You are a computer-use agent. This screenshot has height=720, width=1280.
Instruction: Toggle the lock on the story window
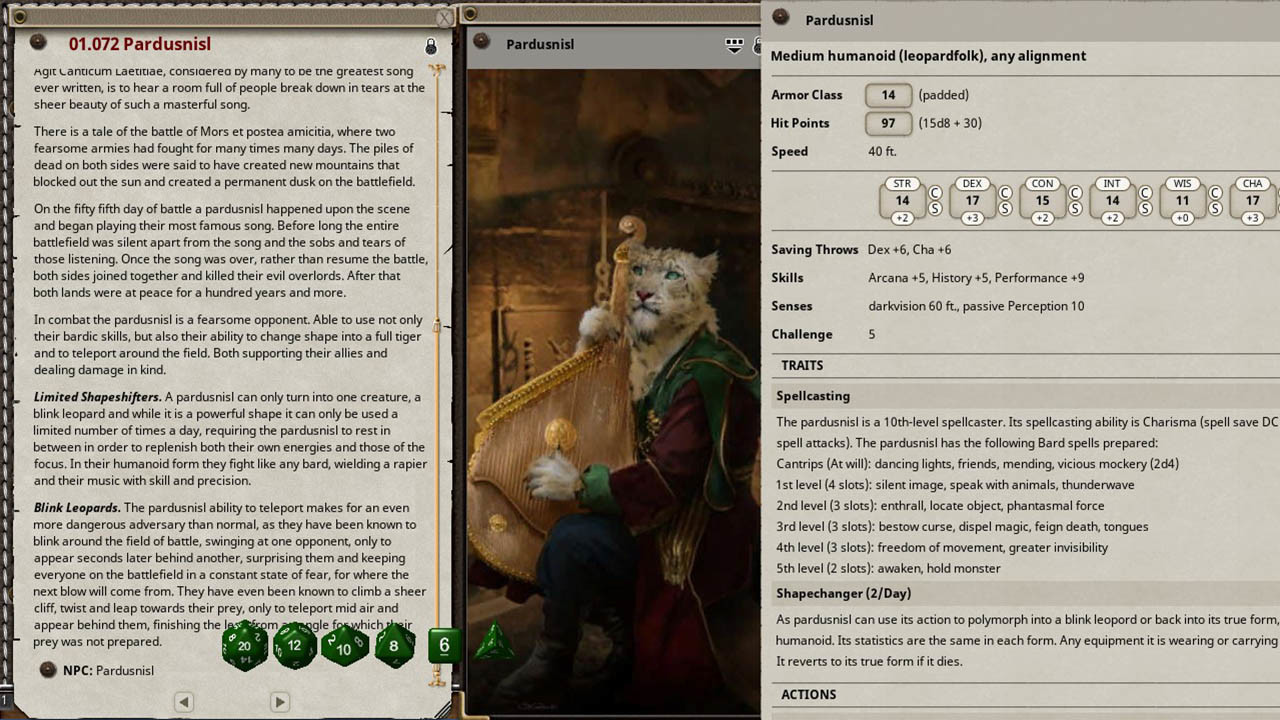(431, 46)
